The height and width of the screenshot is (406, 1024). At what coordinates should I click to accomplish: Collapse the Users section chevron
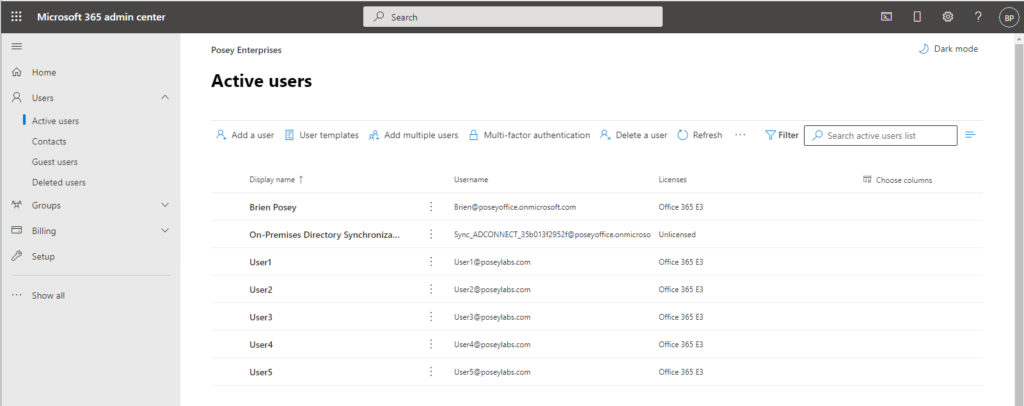tap(165, 97)
